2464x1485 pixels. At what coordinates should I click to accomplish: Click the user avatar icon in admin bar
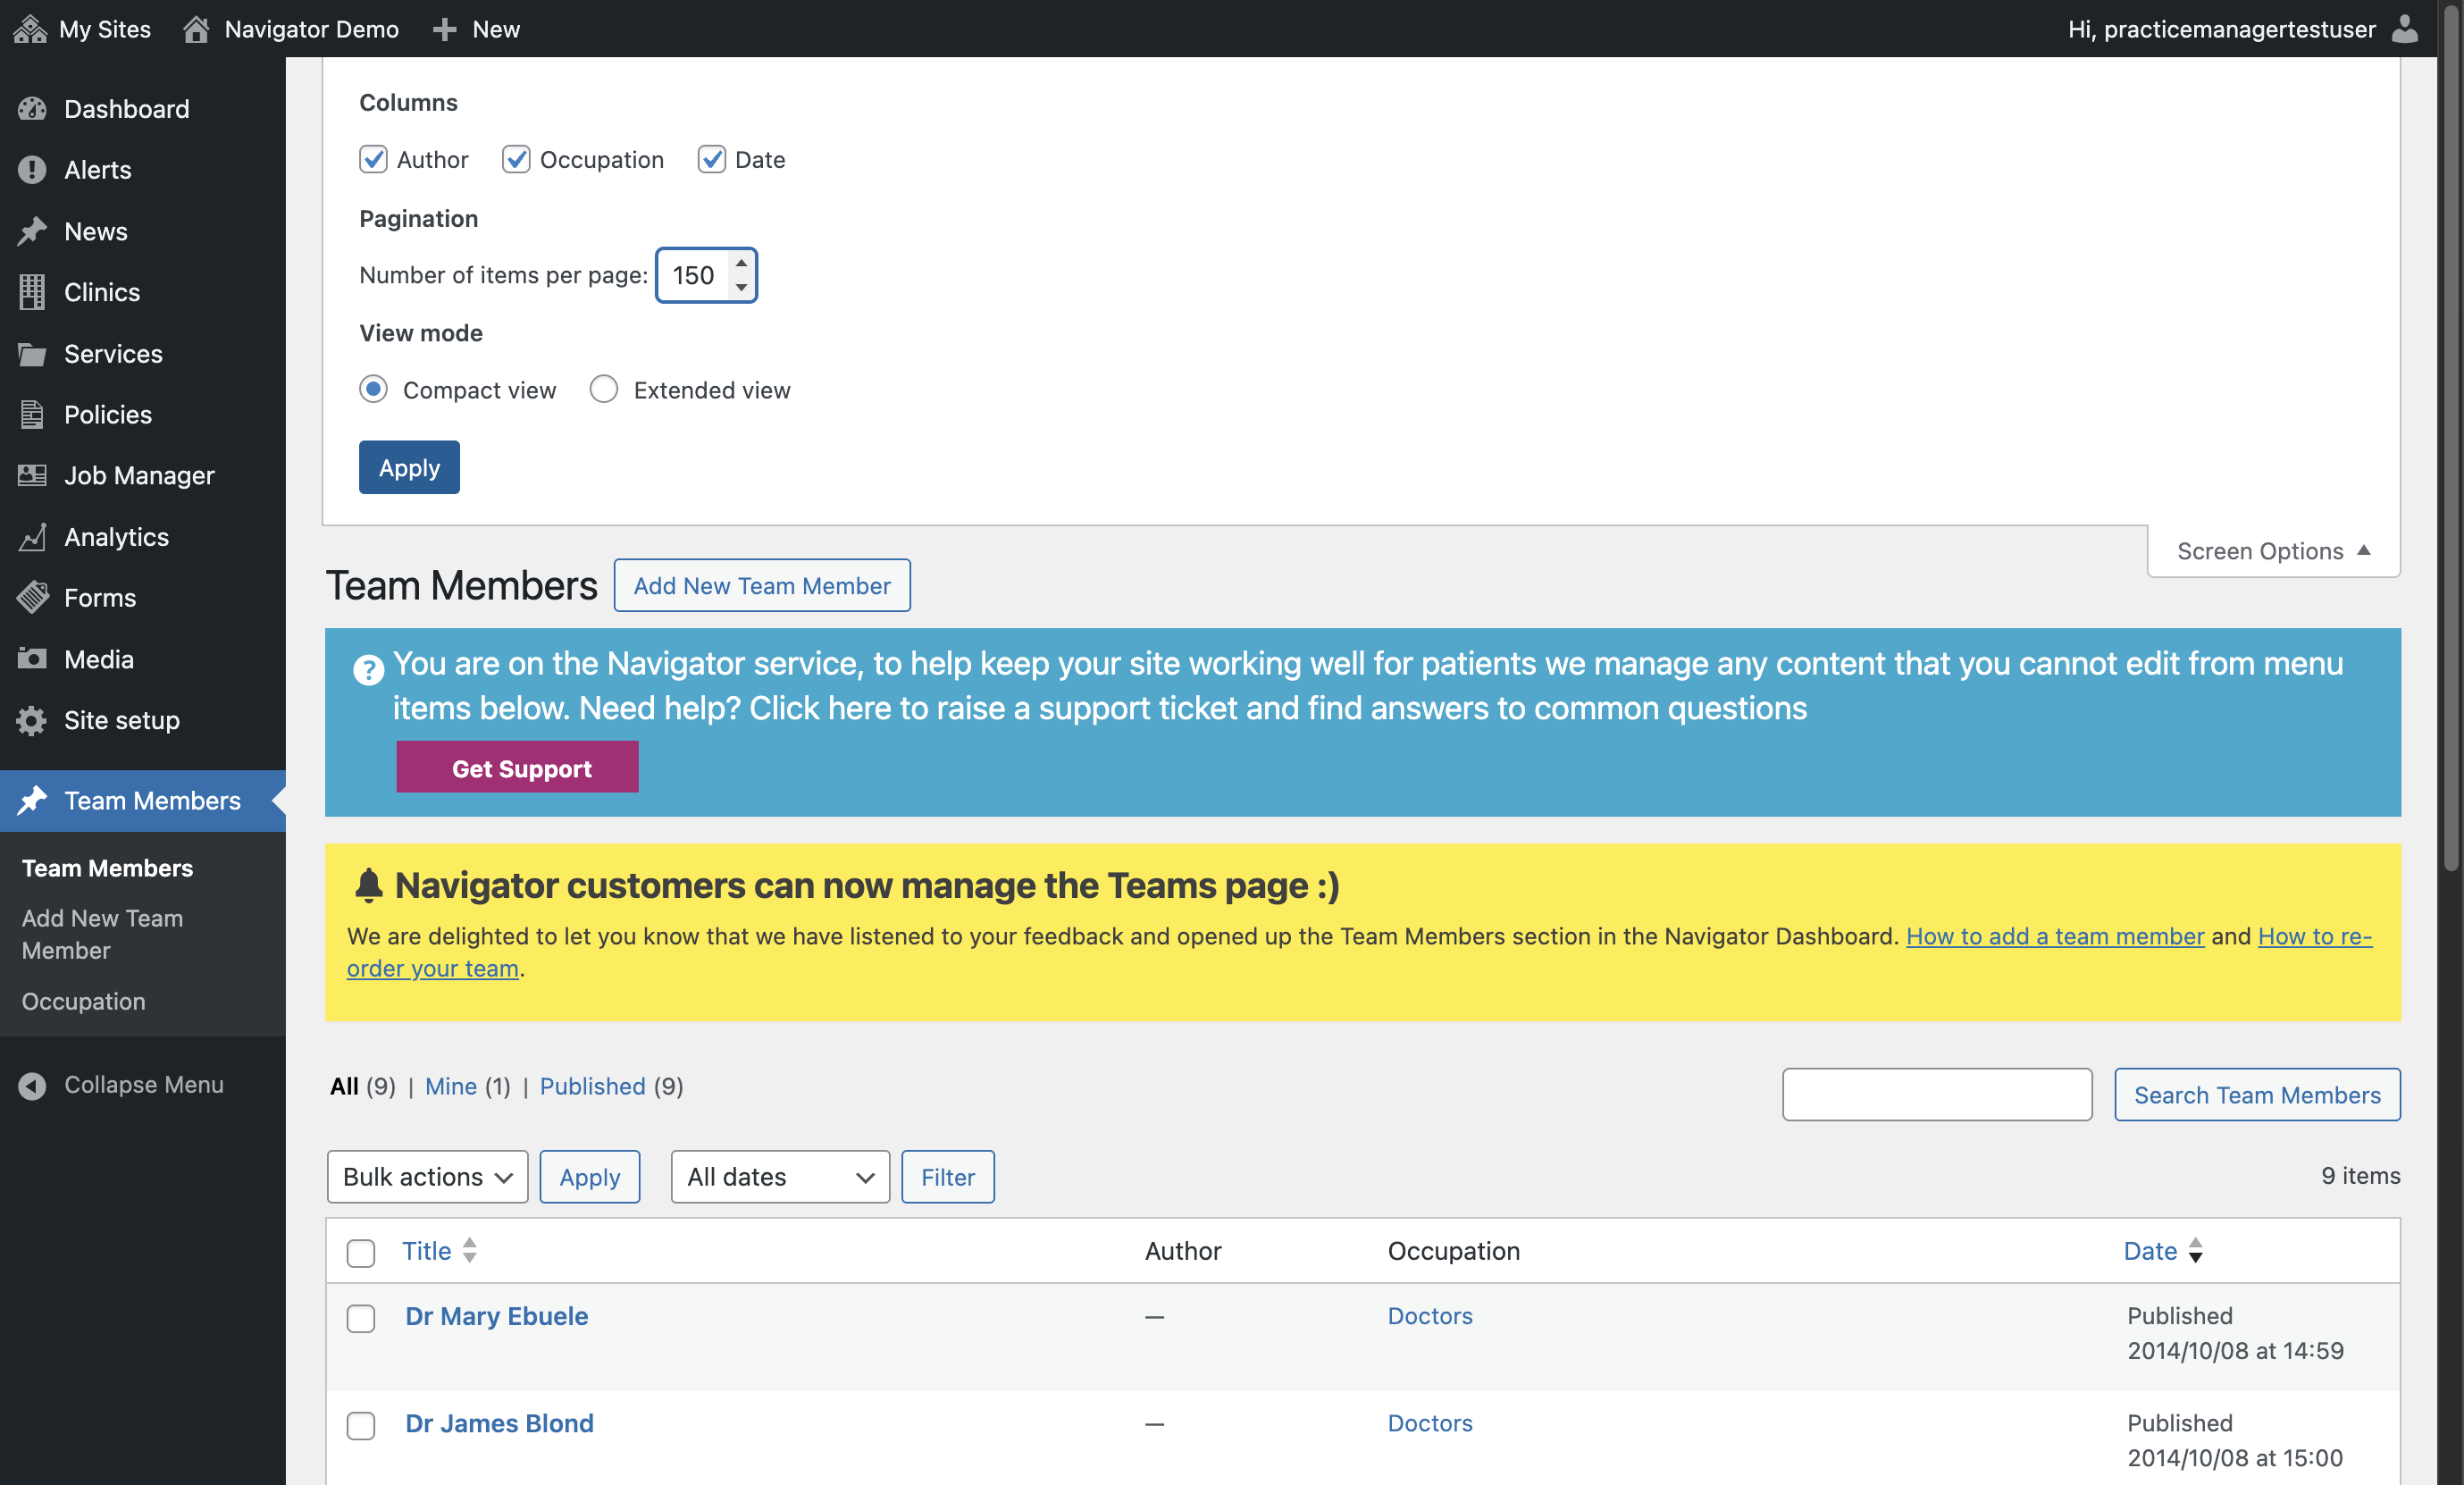(x=2404, y=29)
